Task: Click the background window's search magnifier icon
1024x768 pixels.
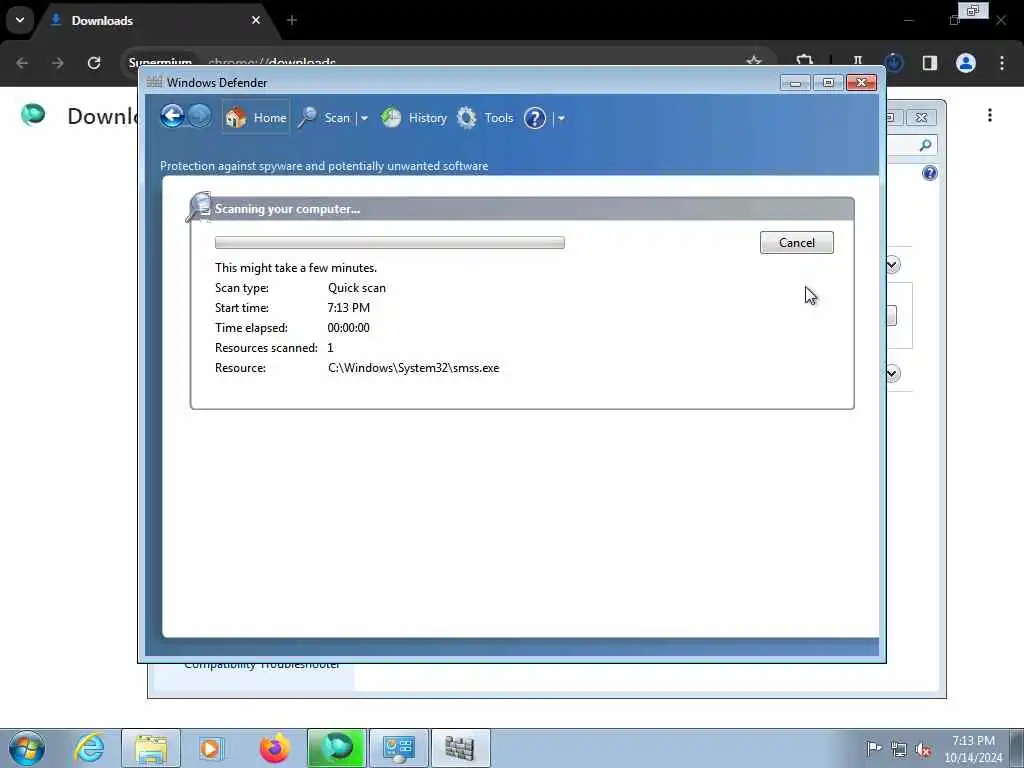Action: point(925,145)
